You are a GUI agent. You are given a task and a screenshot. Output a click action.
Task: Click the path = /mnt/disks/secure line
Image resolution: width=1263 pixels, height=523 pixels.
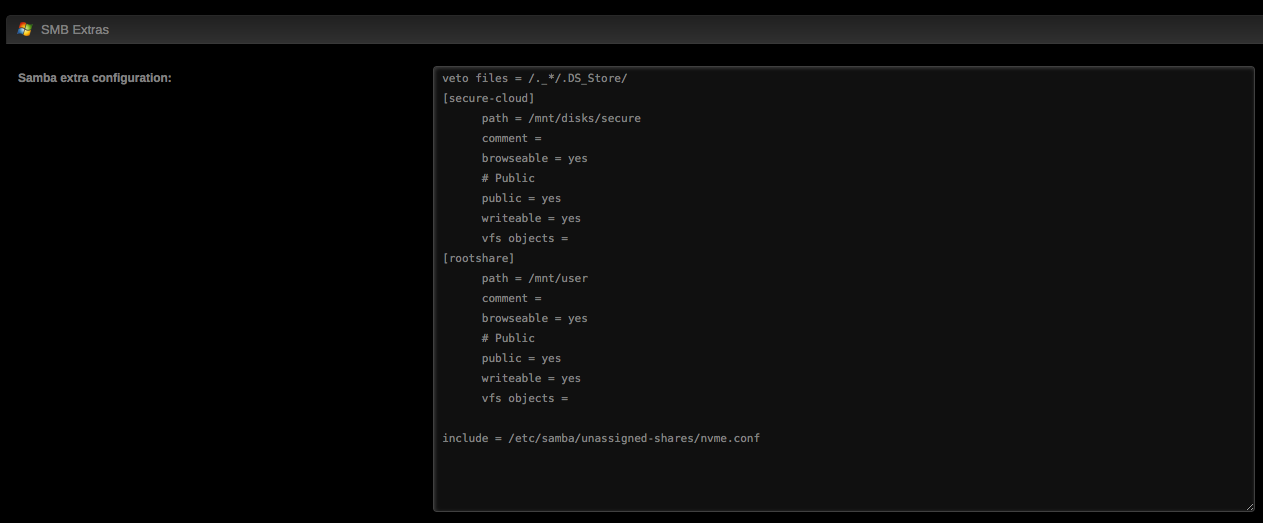point(561,118)
